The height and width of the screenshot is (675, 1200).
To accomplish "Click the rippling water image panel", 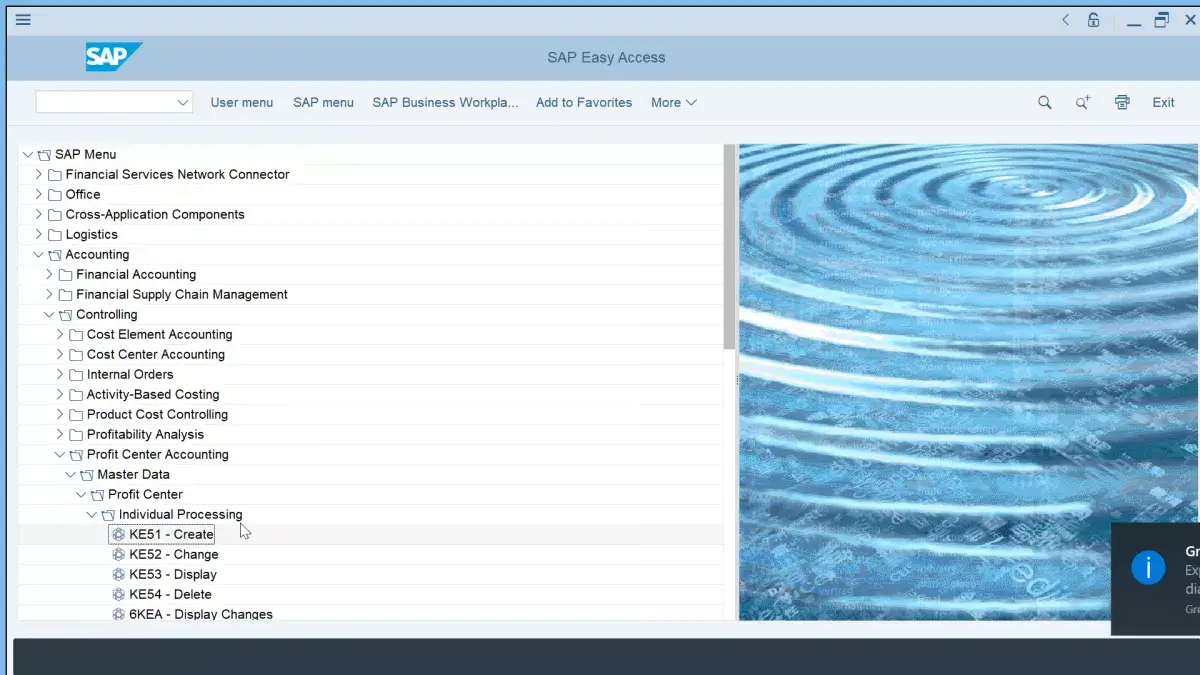I will [x=968, y=383].
